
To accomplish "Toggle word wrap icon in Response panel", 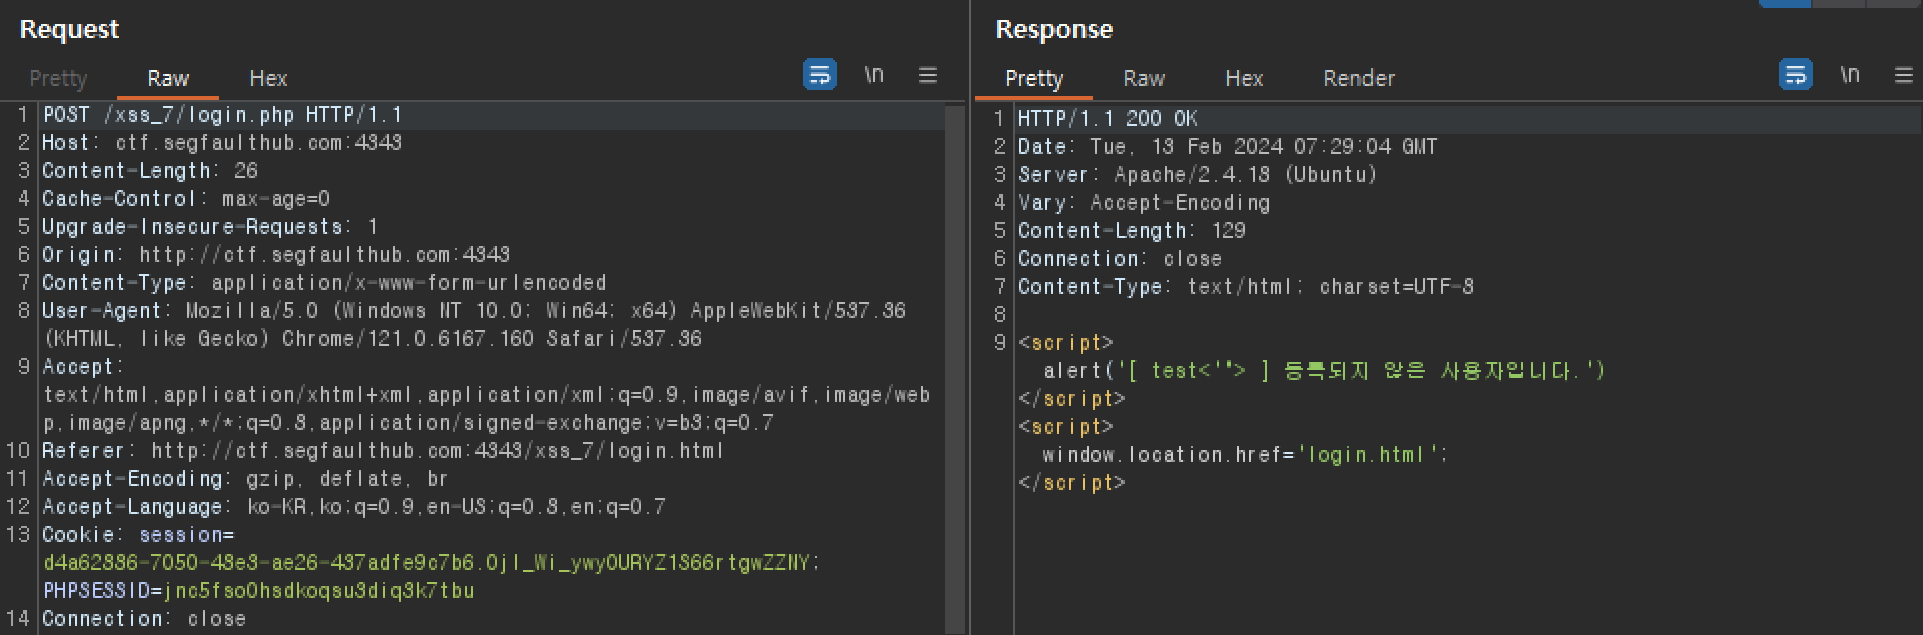I will [x=1796, y=75].
